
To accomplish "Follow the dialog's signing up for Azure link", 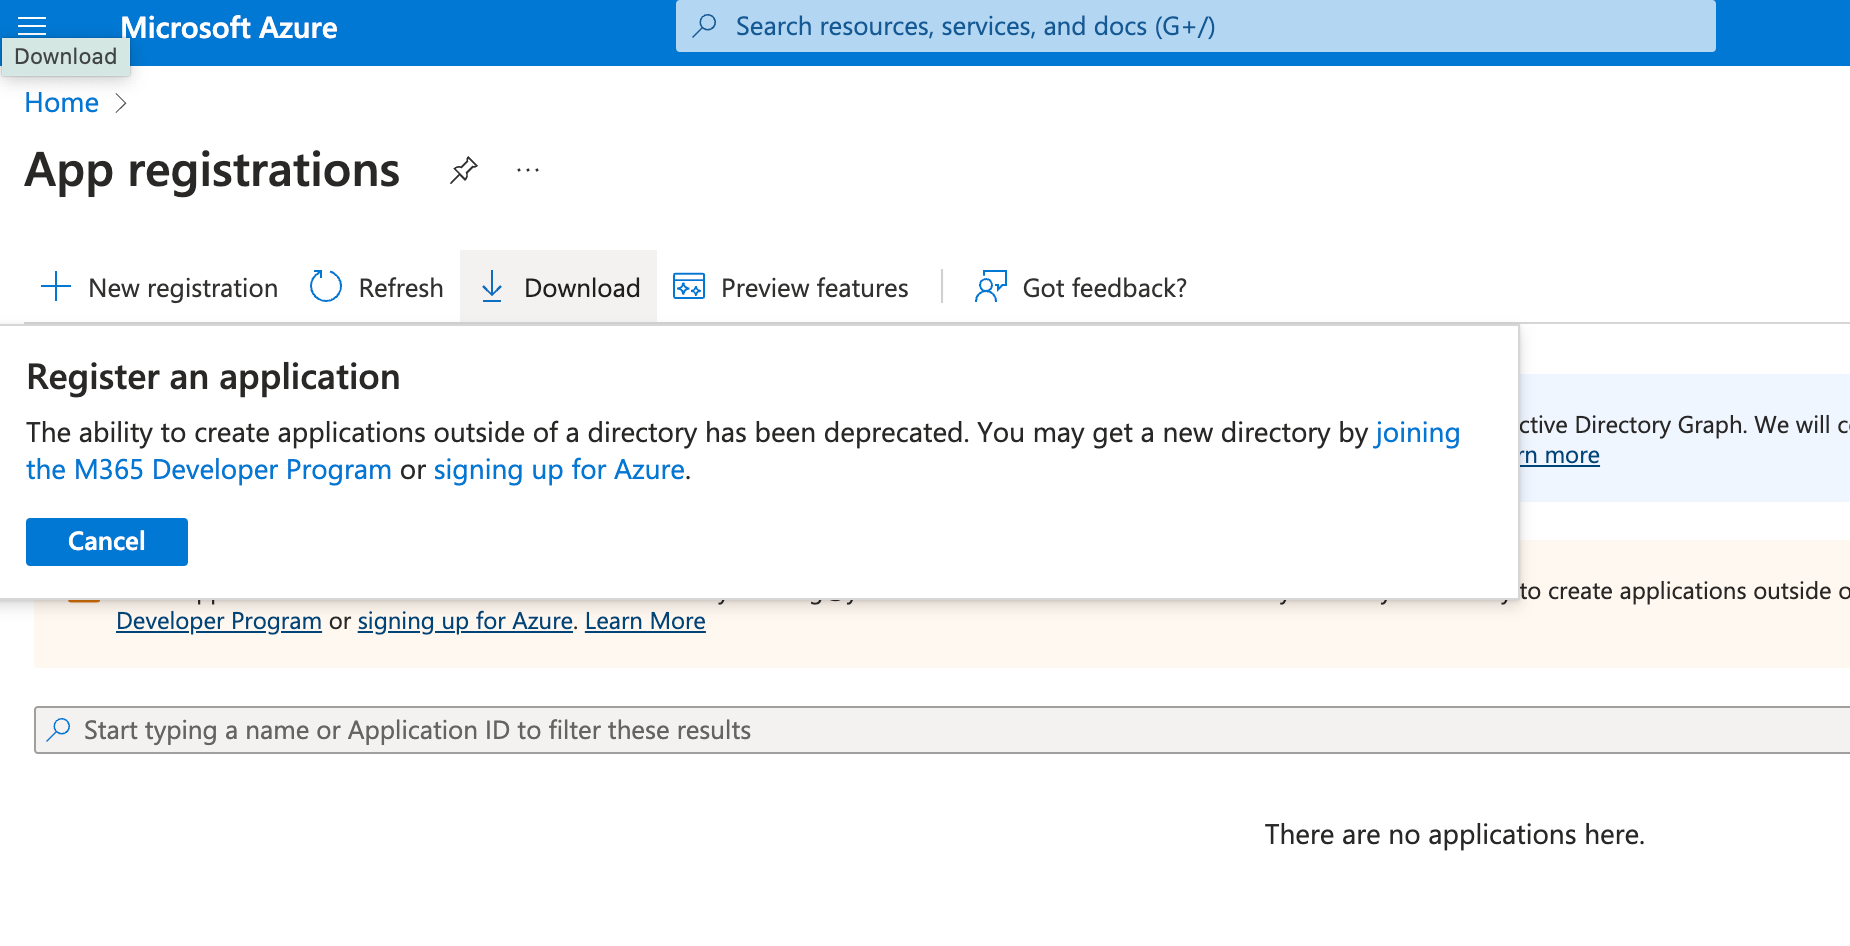I will click(x=559, y=469).
